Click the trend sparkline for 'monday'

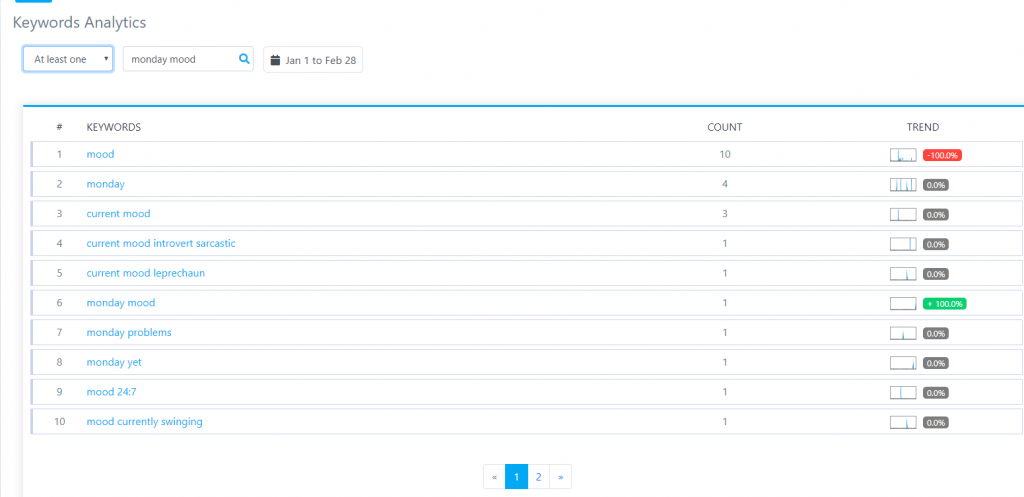[903, 185]
